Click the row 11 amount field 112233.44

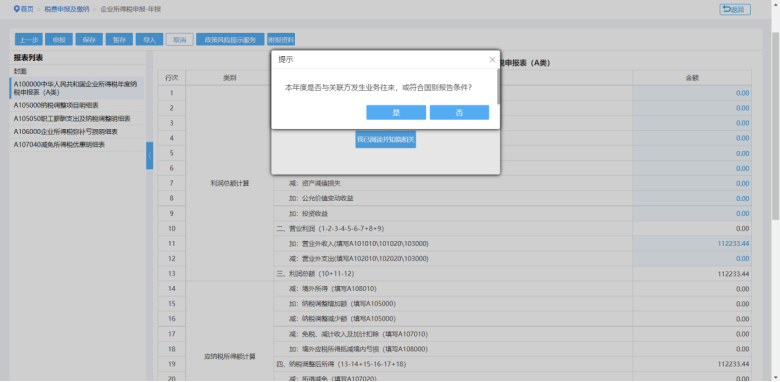tap(692, 243)
